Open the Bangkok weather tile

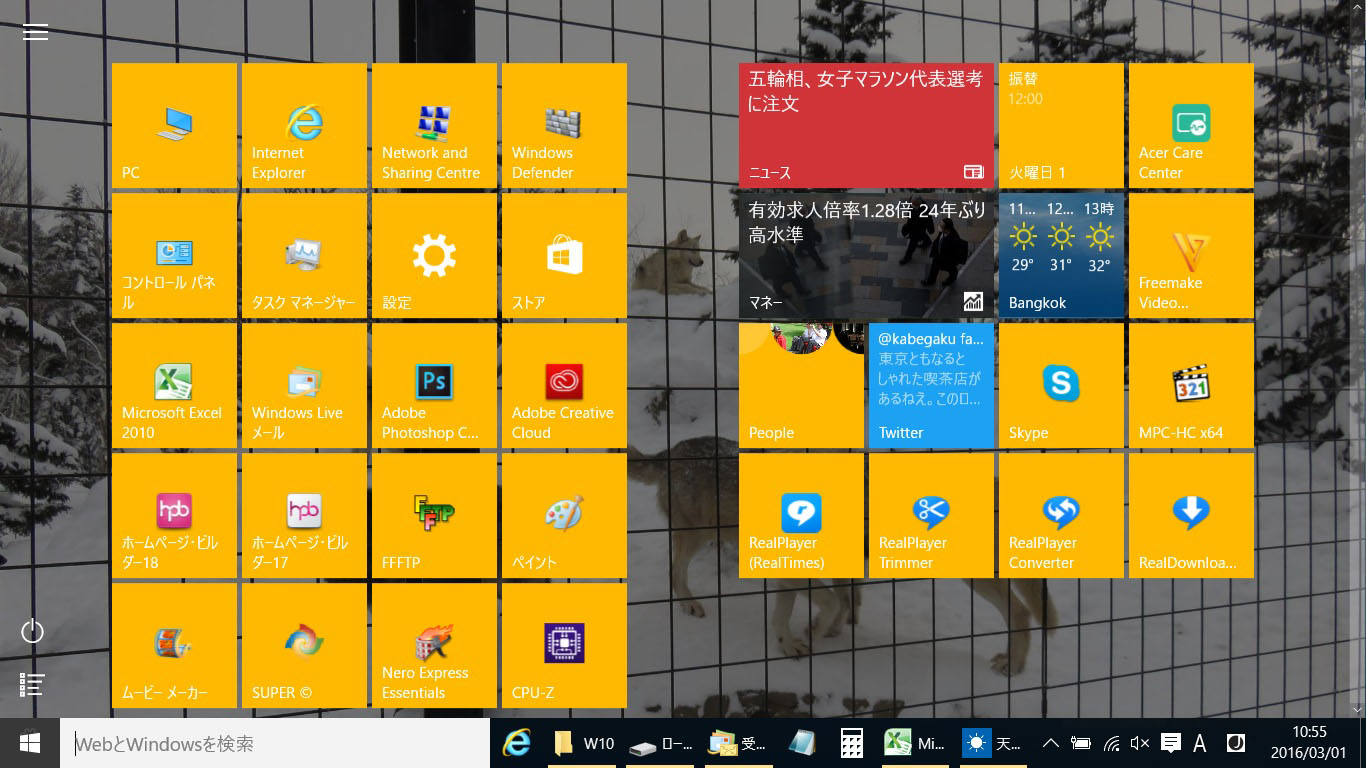click(x=1061, y=255)
